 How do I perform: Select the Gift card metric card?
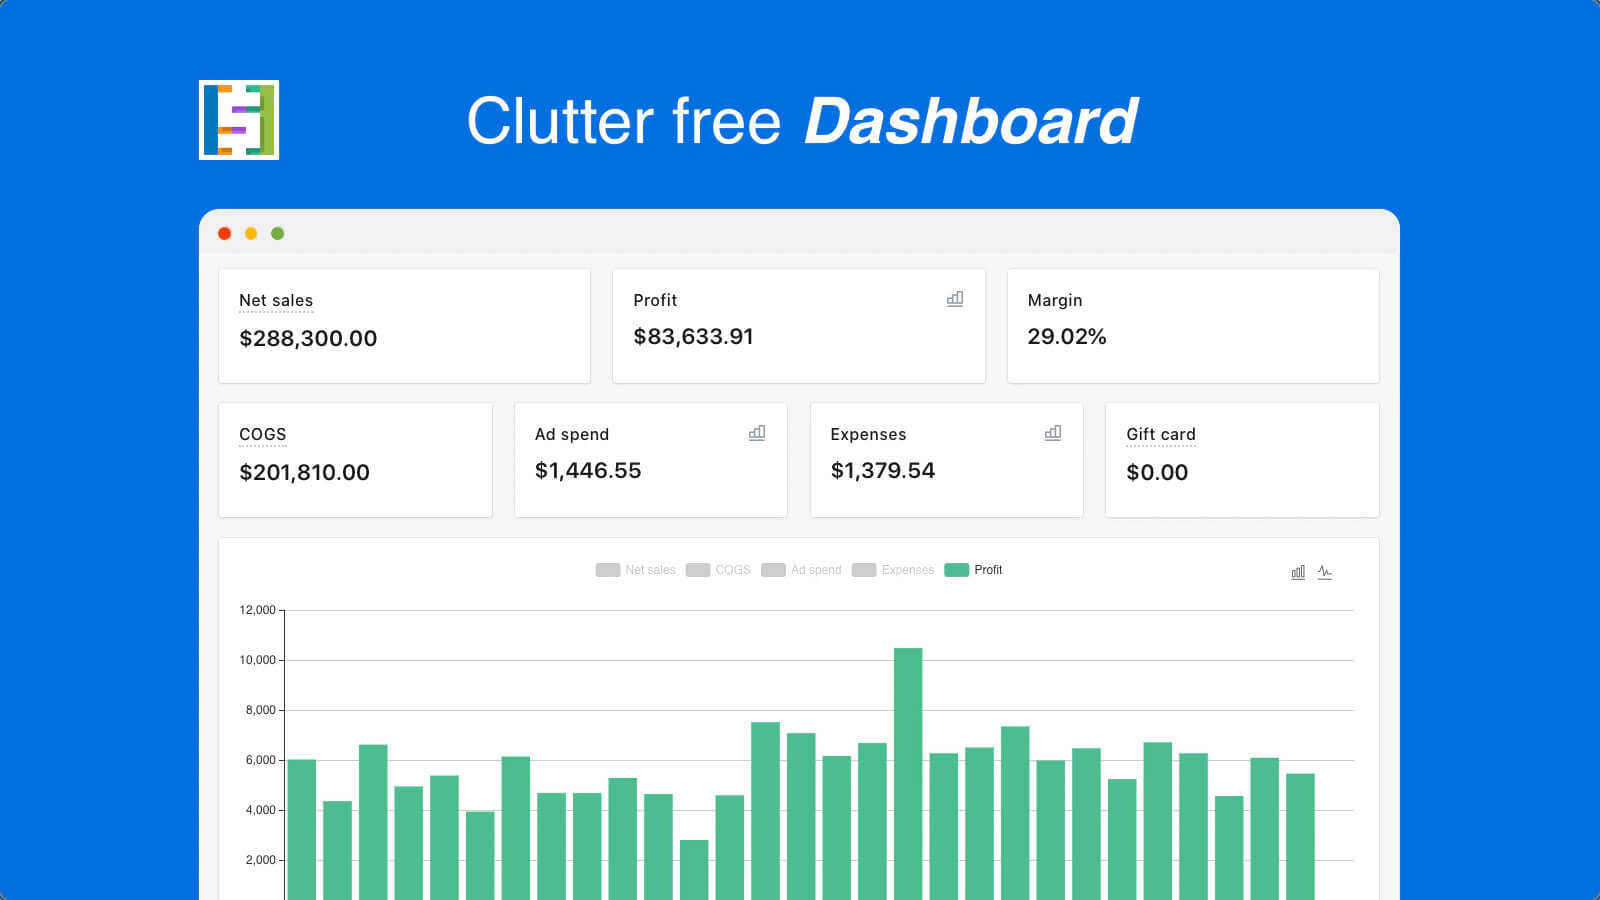(x=1242, y=460)
